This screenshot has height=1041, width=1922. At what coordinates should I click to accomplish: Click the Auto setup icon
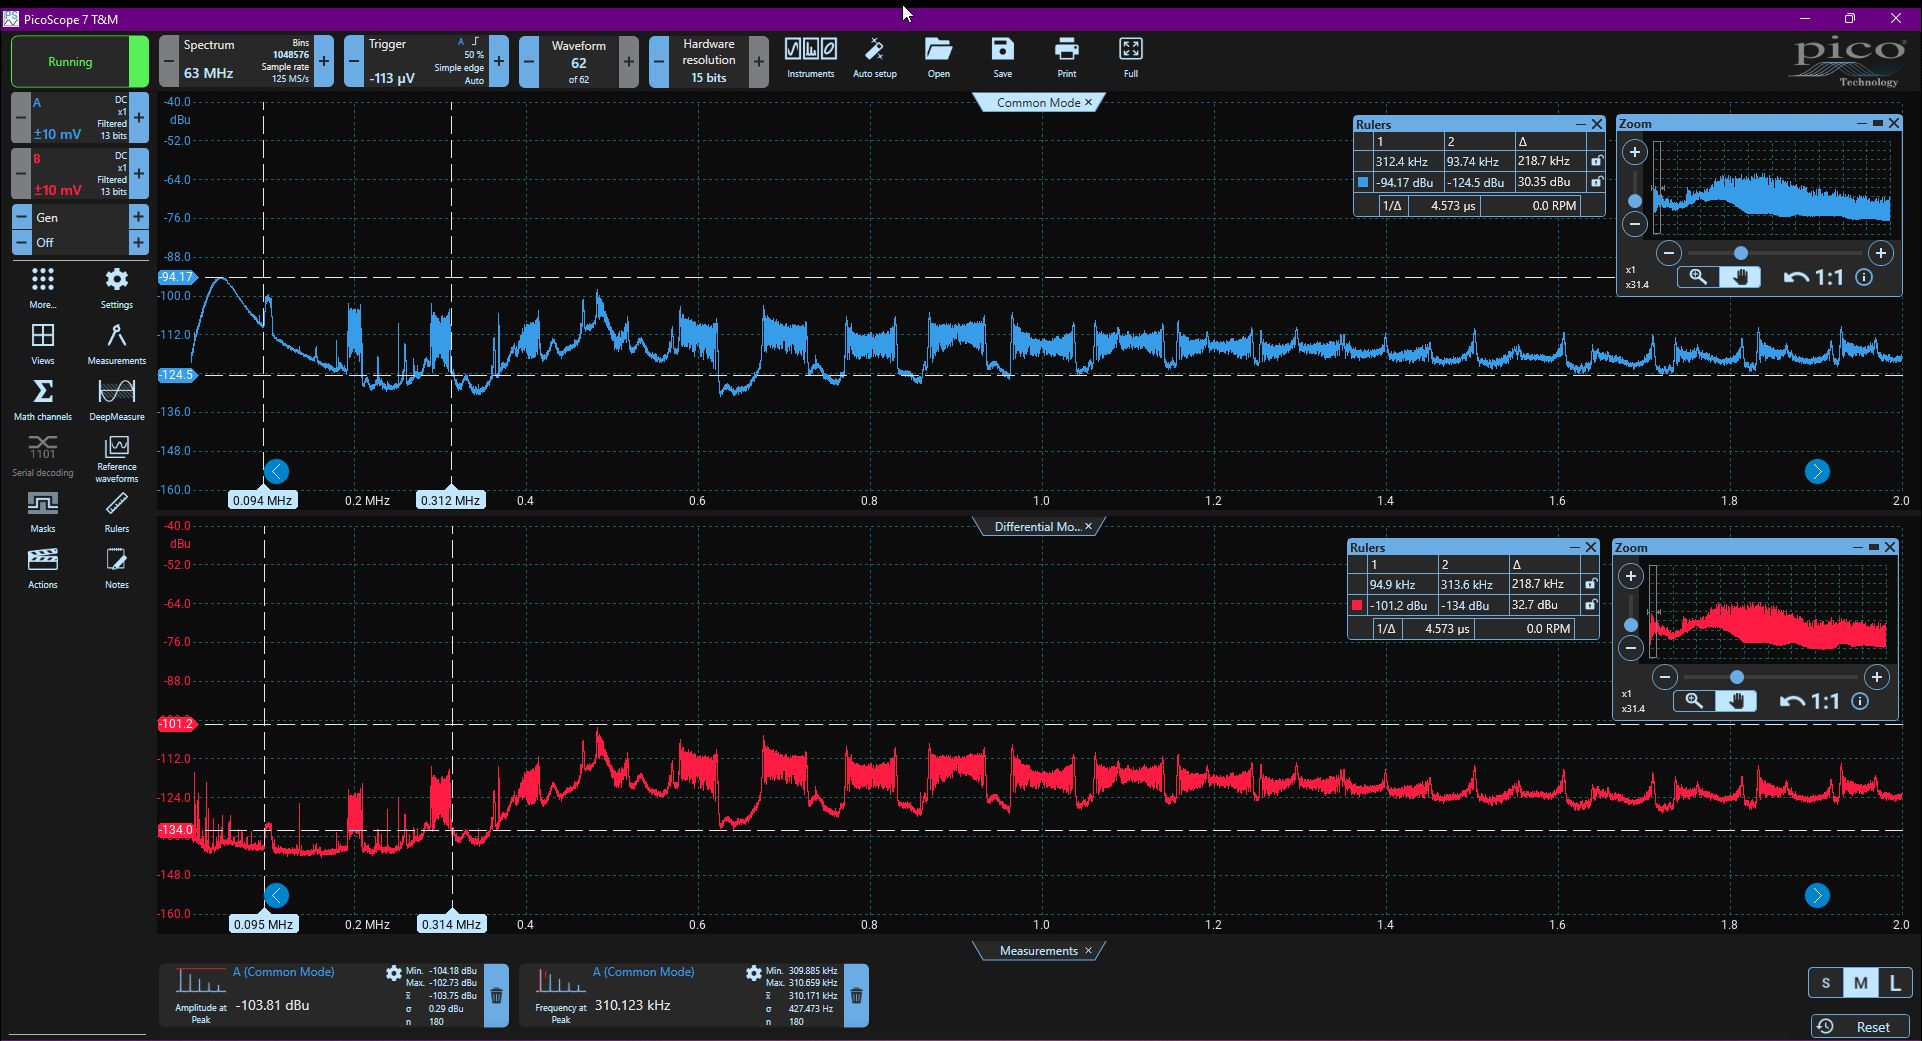874,58
